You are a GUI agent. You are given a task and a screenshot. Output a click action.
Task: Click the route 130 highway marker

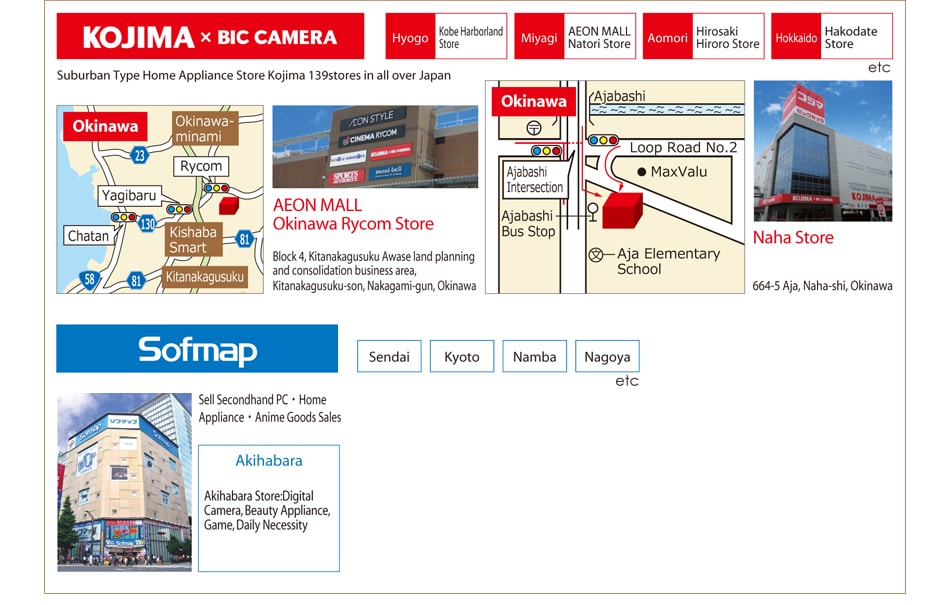pyautogui.click(x=148, y=224)
